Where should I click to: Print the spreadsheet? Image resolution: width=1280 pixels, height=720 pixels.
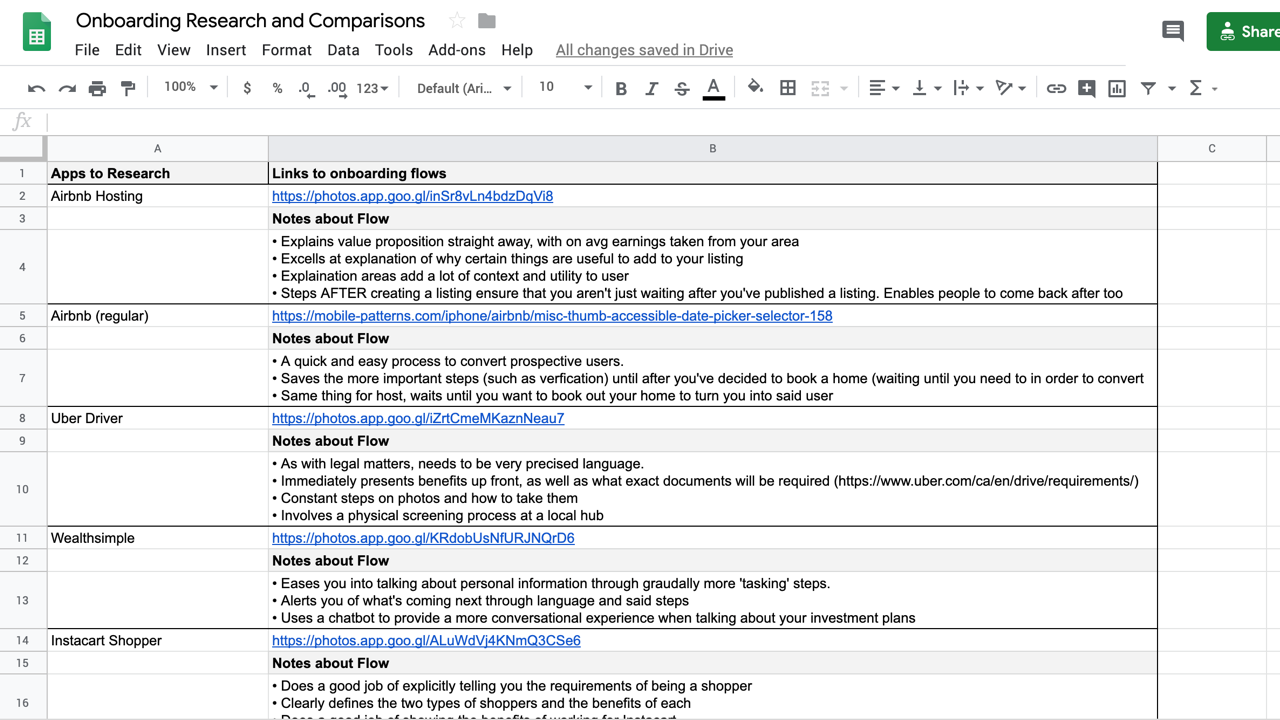(x=97, y=89)
